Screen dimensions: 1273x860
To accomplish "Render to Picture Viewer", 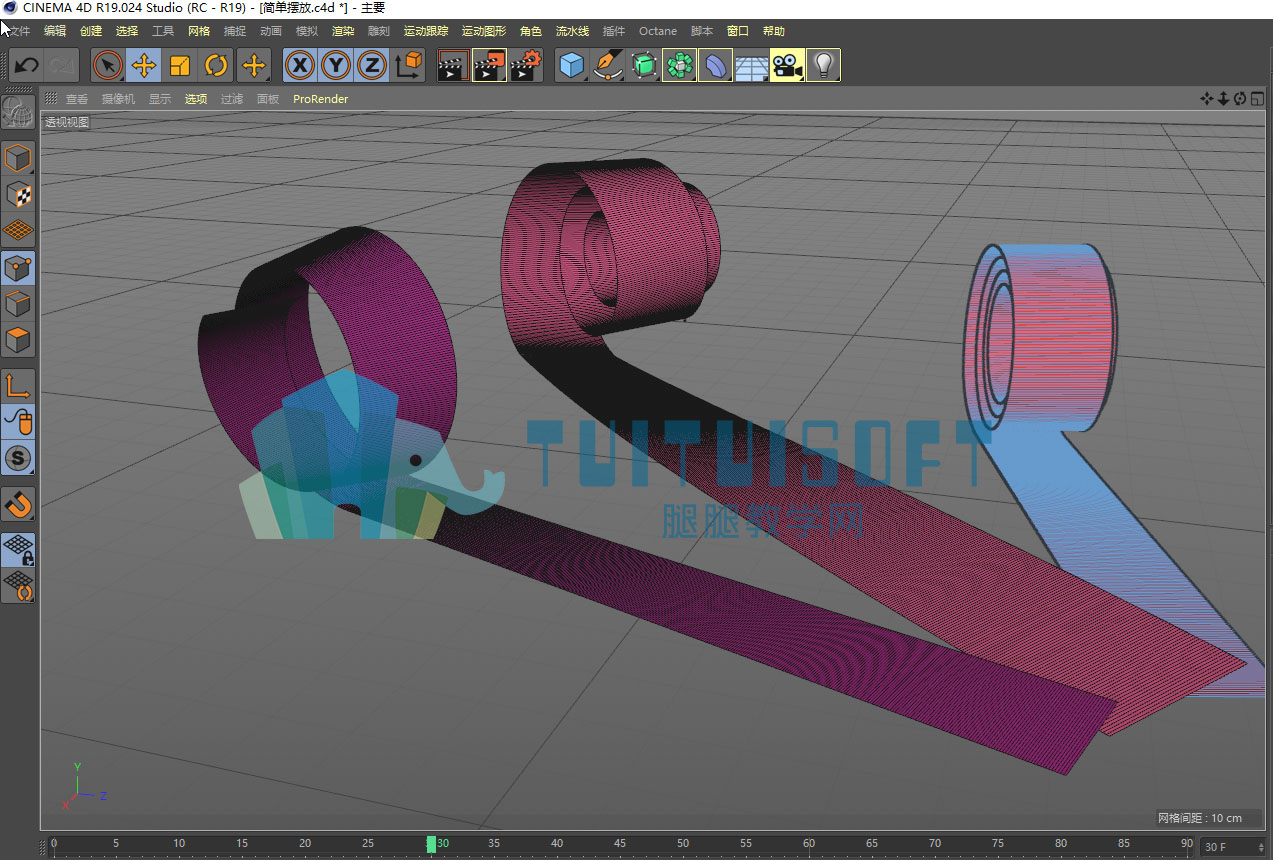I will coord(490,66).
